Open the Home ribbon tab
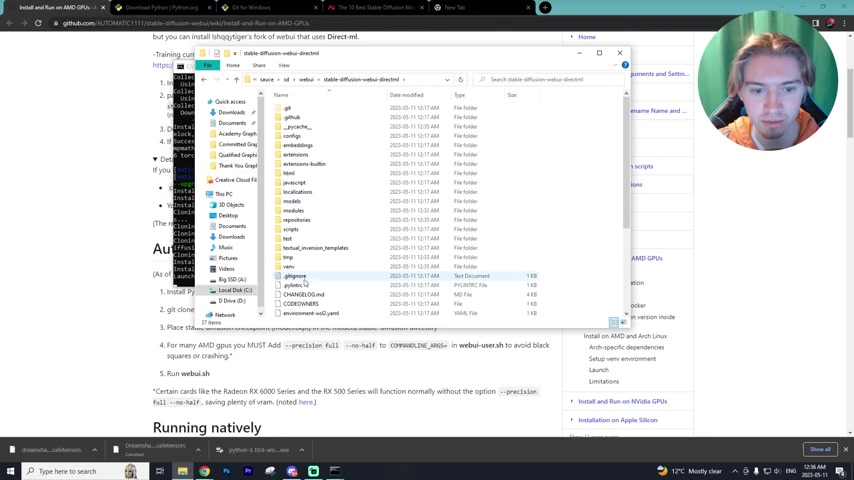Image resolution: width=854 pixels, height=480 pixels. pyautogui.click(x=233, y=65)
